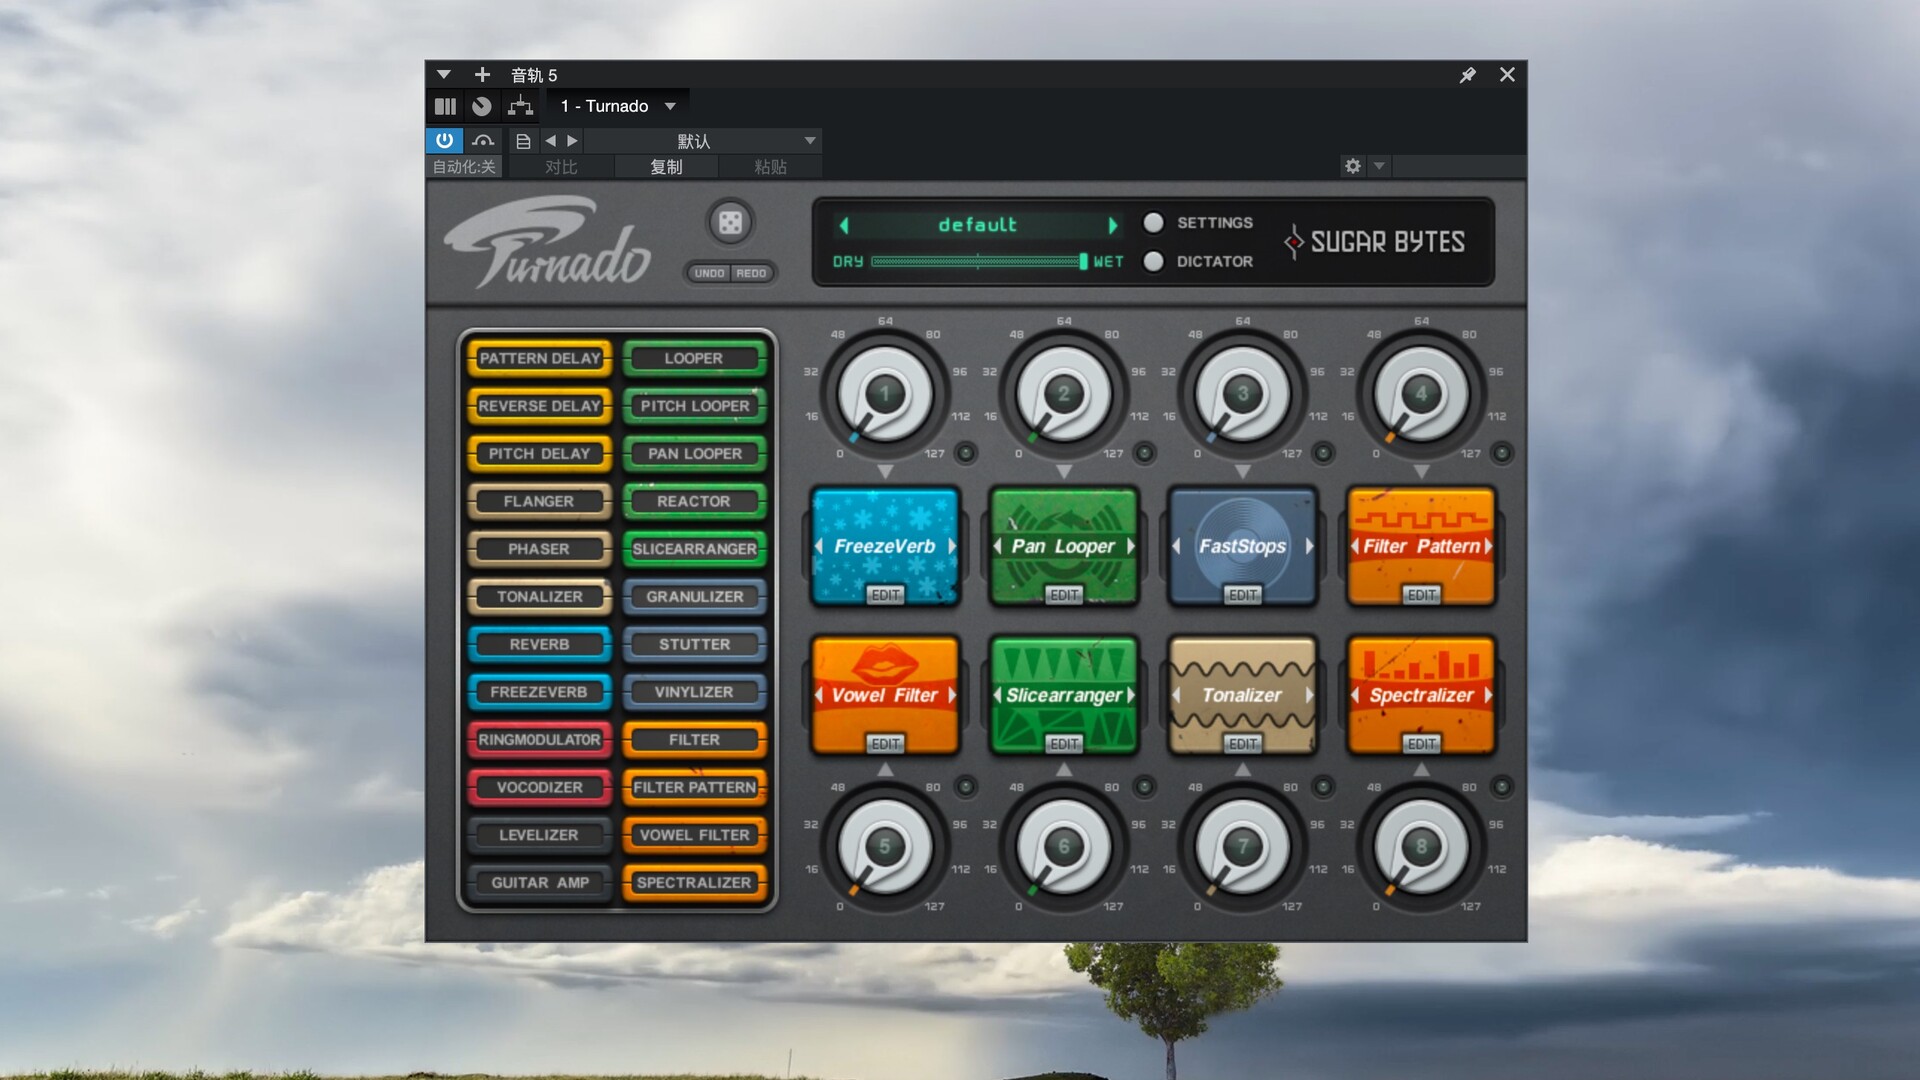The height and width of the screenshot is (1080, 1920).
Task: Click the small round button under knob 1
Action: click(x=965, y=453)
